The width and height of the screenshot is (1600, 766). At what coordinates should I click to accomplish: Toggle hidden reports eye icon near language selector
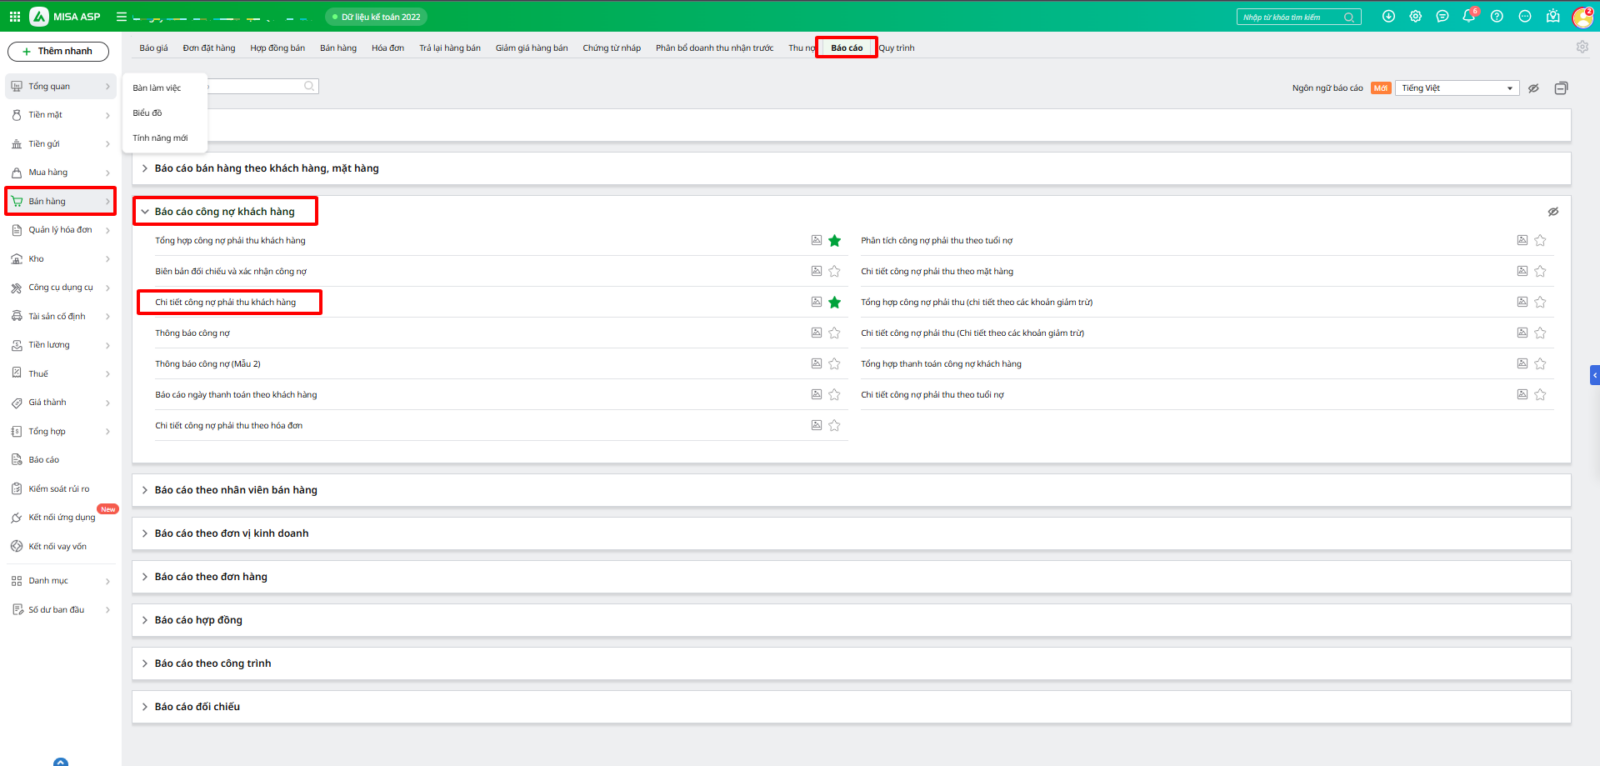(1533, 88)
